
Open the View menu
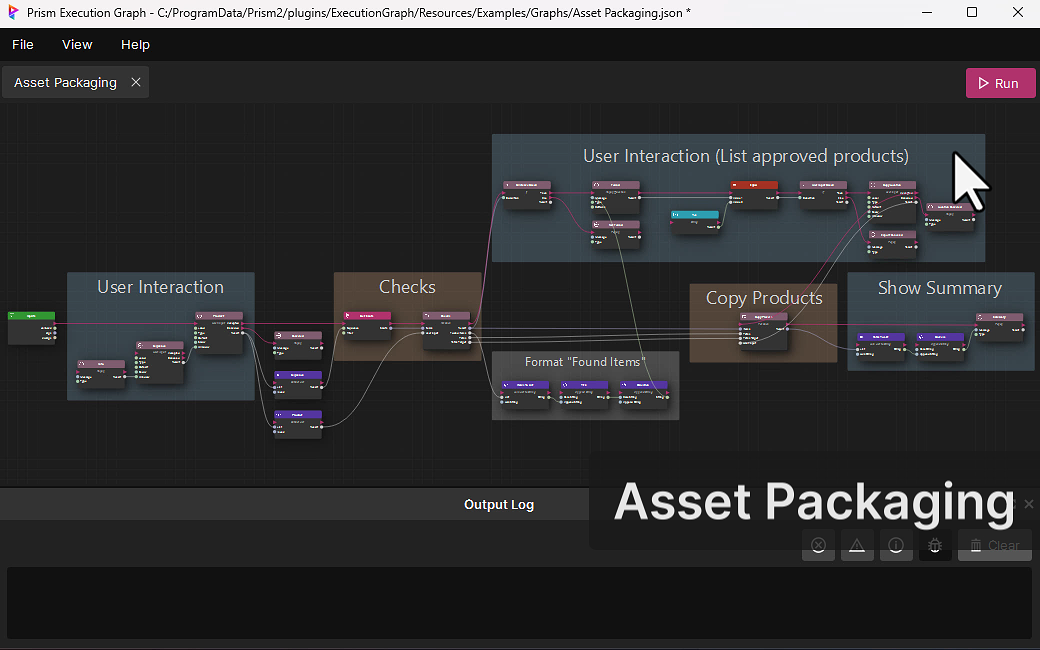pyautogui.click(x=76, y=44)
